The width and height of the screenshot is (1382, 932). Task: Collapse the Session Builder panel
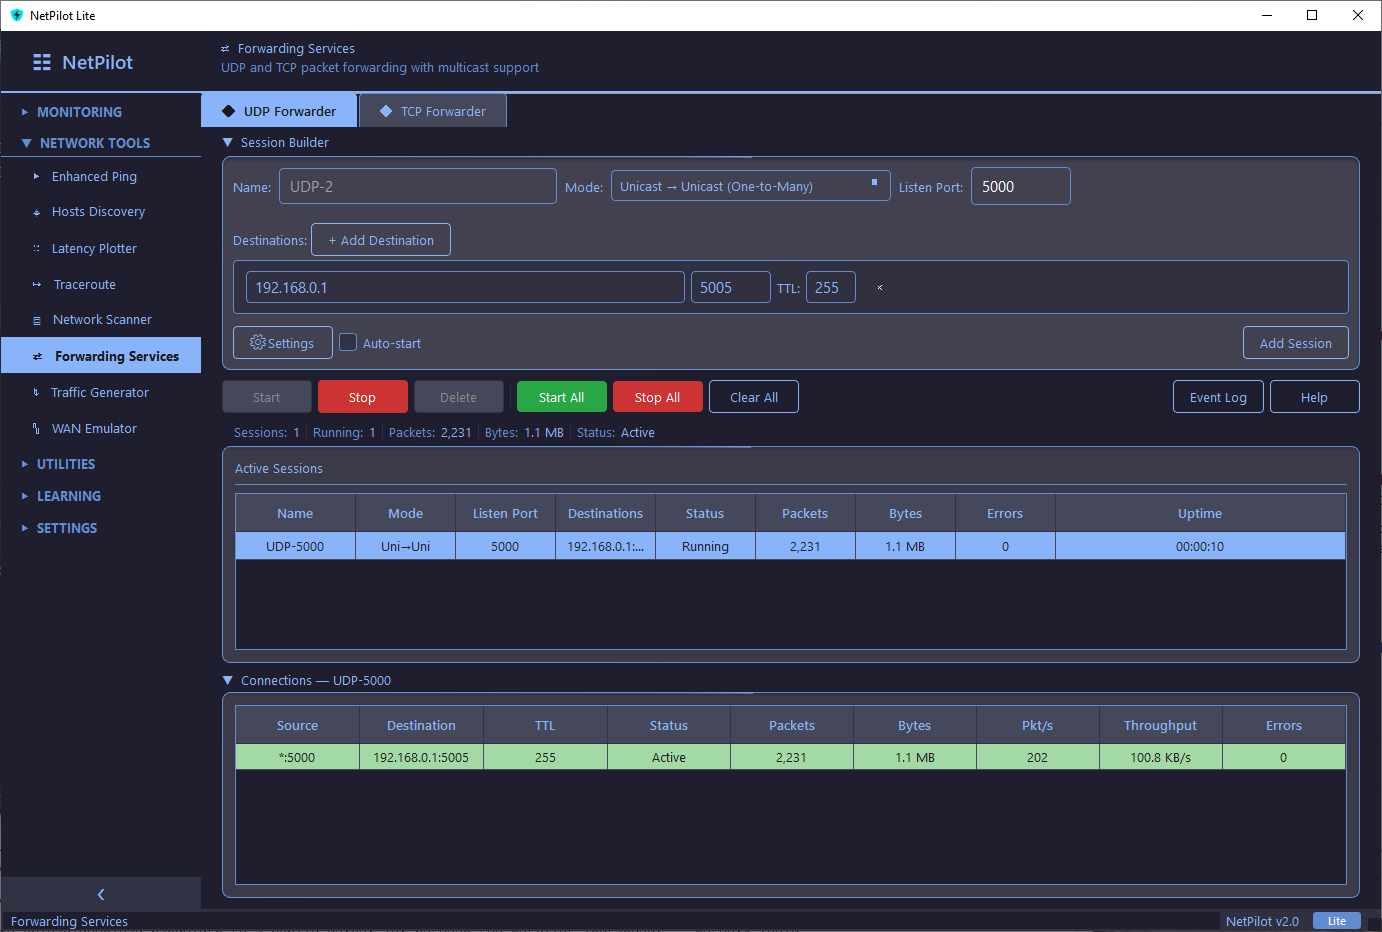pyautogui.click(x=227, y=142)
